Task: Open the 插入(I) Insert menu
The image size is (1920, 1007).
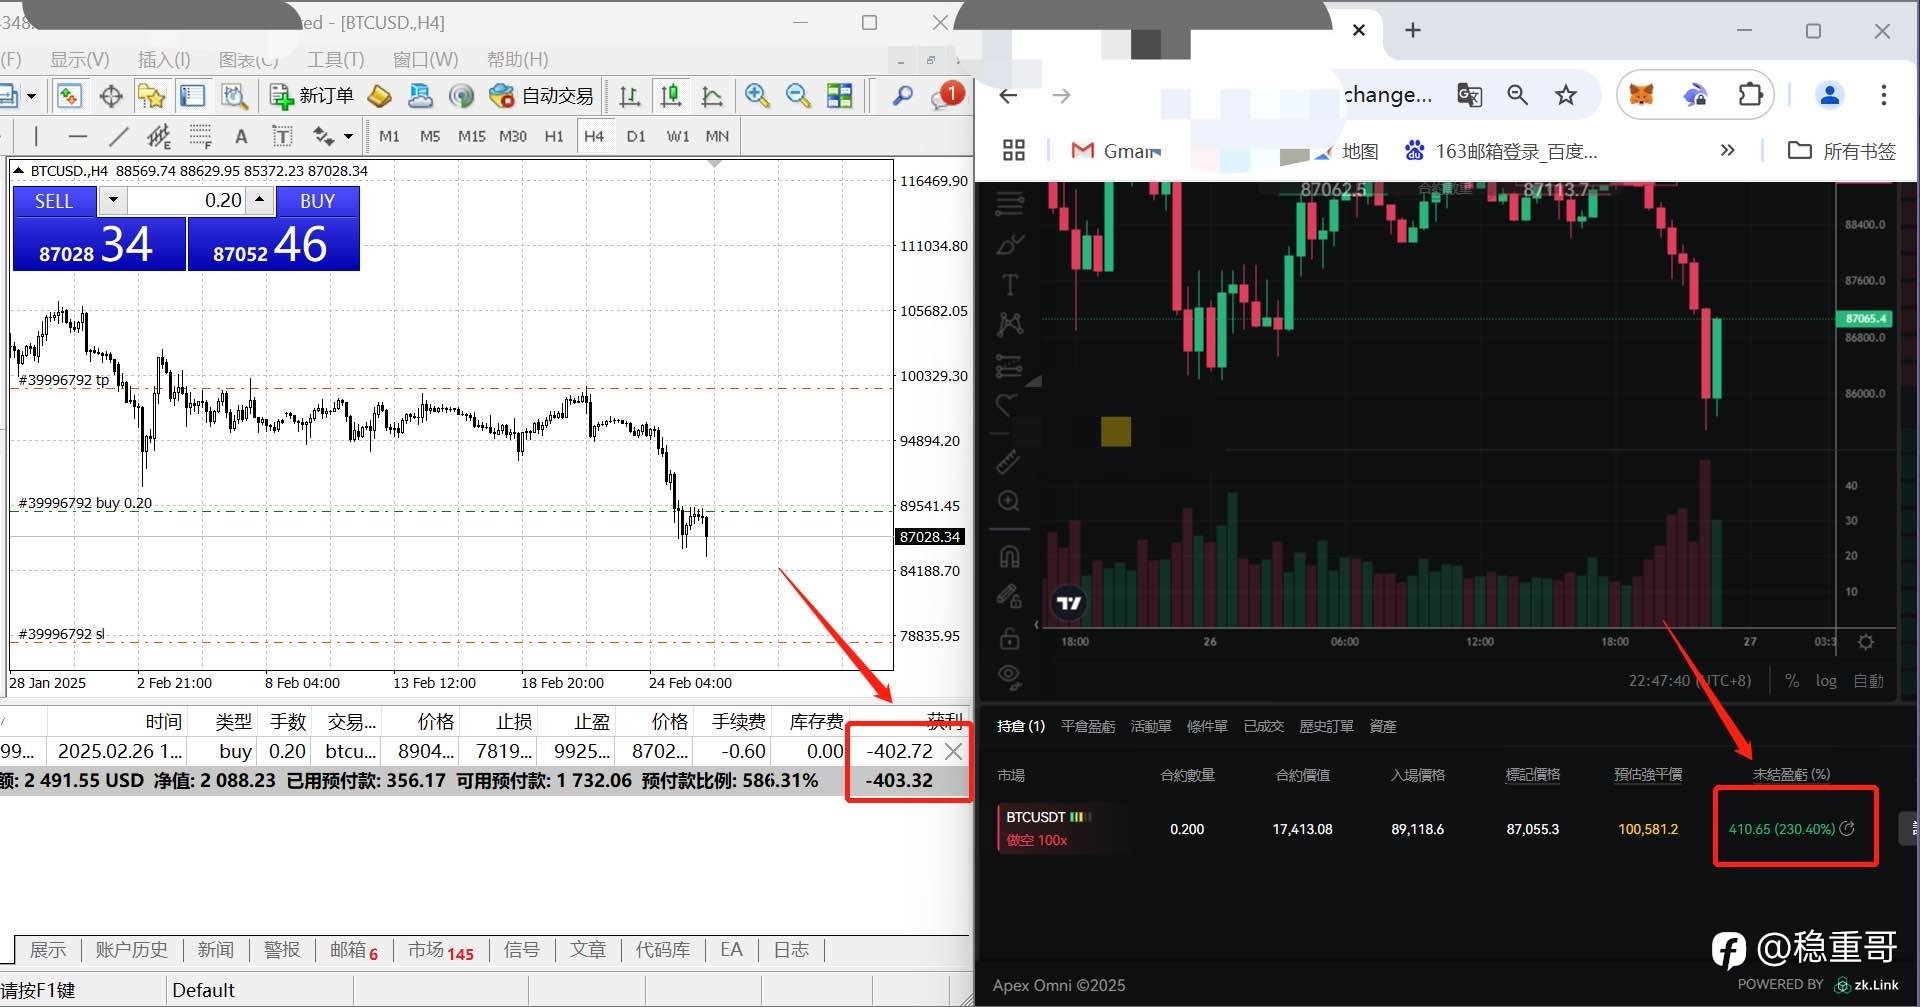Action: pyautogui.click(x=164, y=60)
